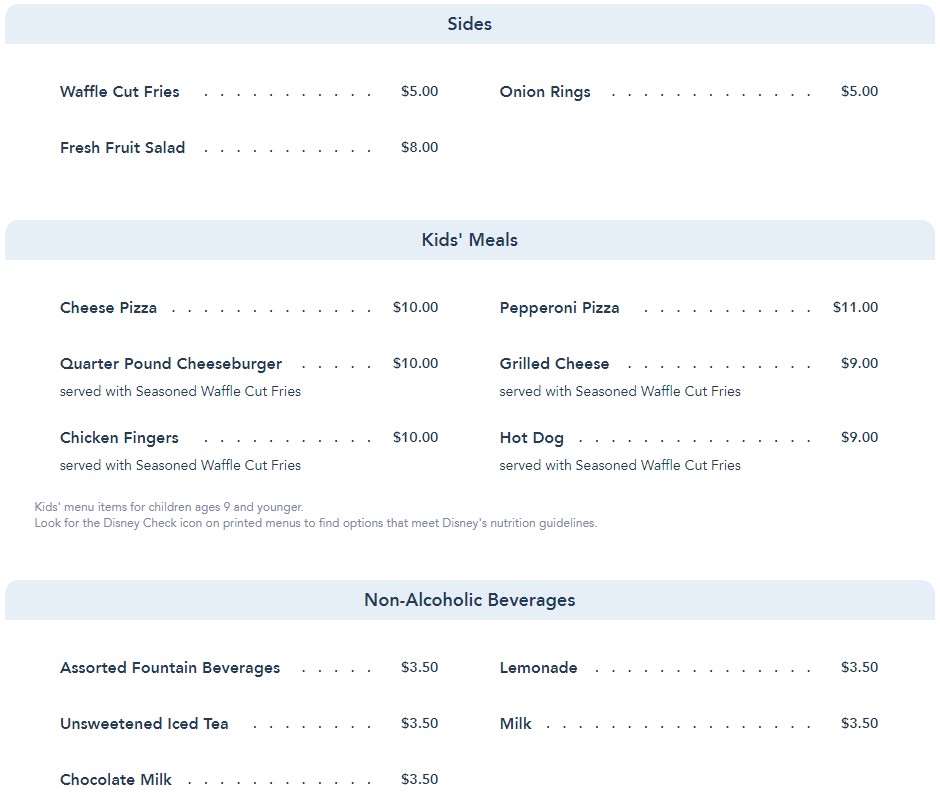Click Quarter Pound Cheeseburger
Image resolution: width=940 pixels, height=810 pixels.
click(x=171, y=364)
